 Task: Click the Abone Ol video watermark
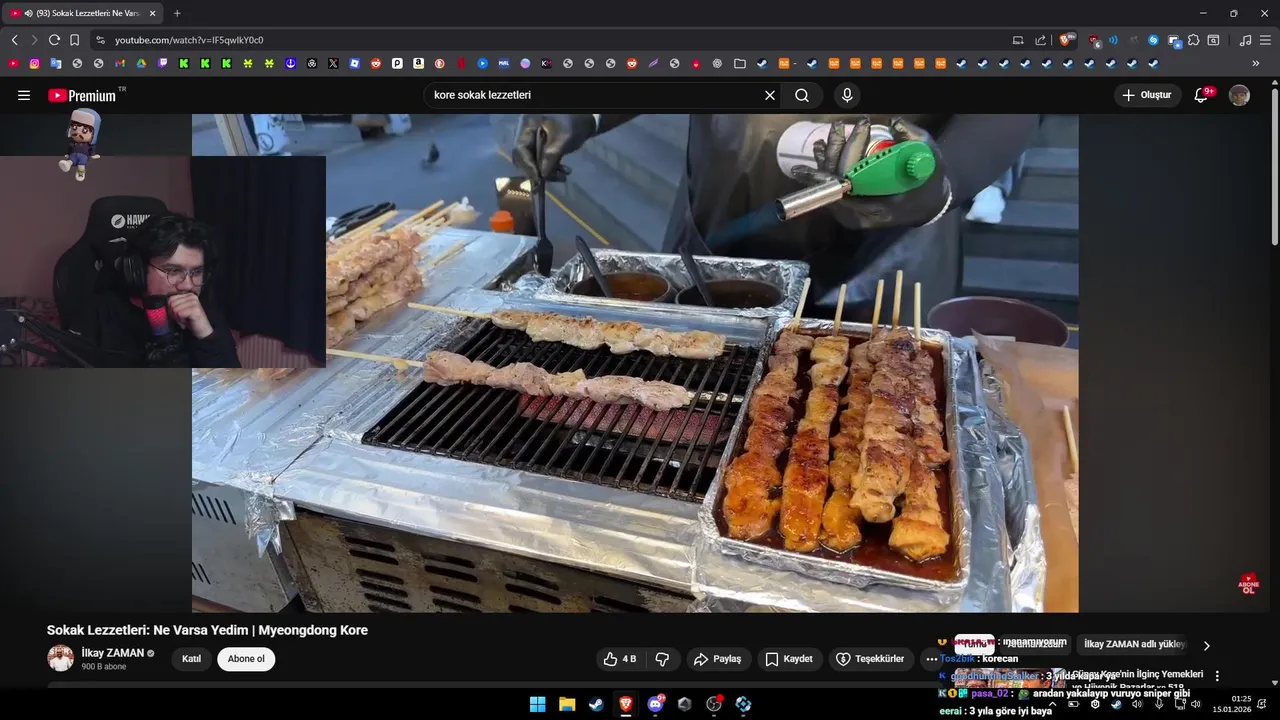tap(1248, 584)
